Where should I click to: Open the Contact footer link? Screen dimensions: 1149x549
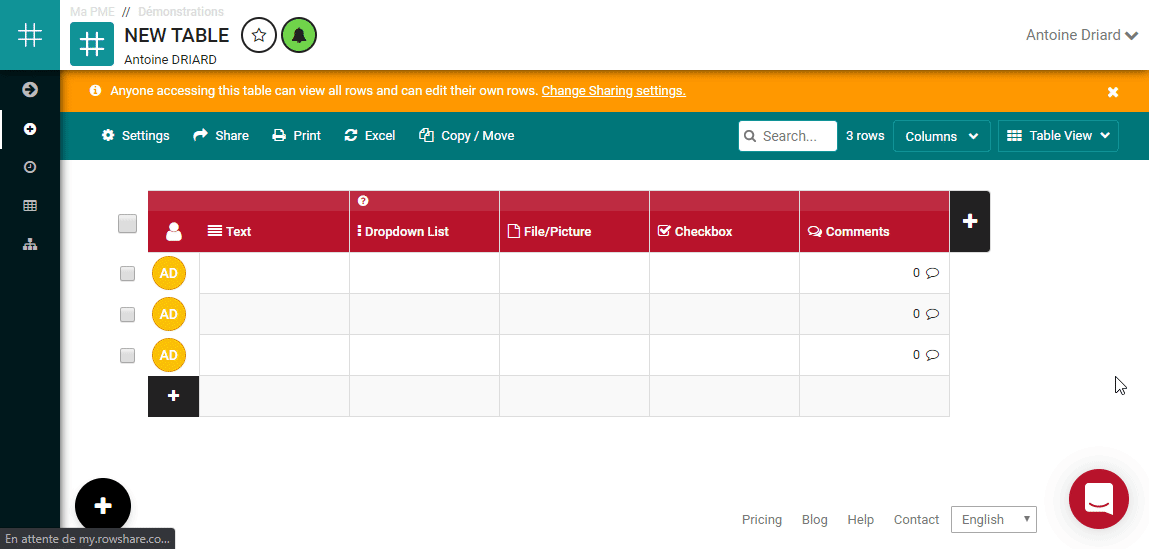pyautogui.click(x=917, y=520)
